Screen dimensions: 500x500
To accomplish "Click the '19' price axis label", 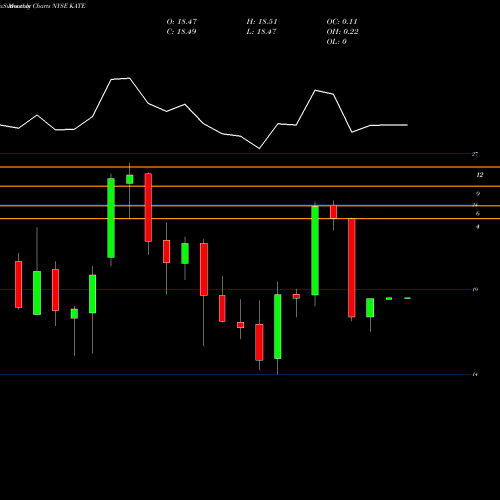I will pyautogui.click(x=475, y=289).
